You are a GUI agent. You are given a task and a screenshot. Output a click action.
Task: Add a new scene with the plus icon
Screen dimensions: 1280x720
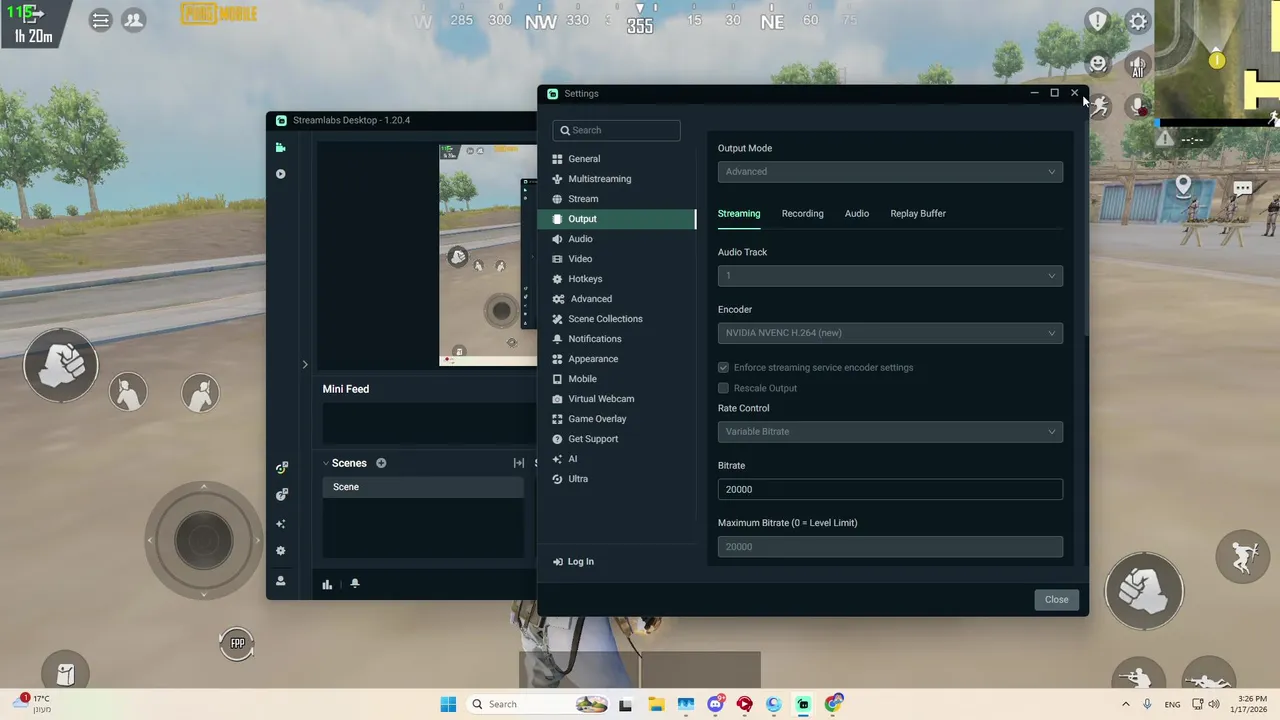[x=381, y=463]
